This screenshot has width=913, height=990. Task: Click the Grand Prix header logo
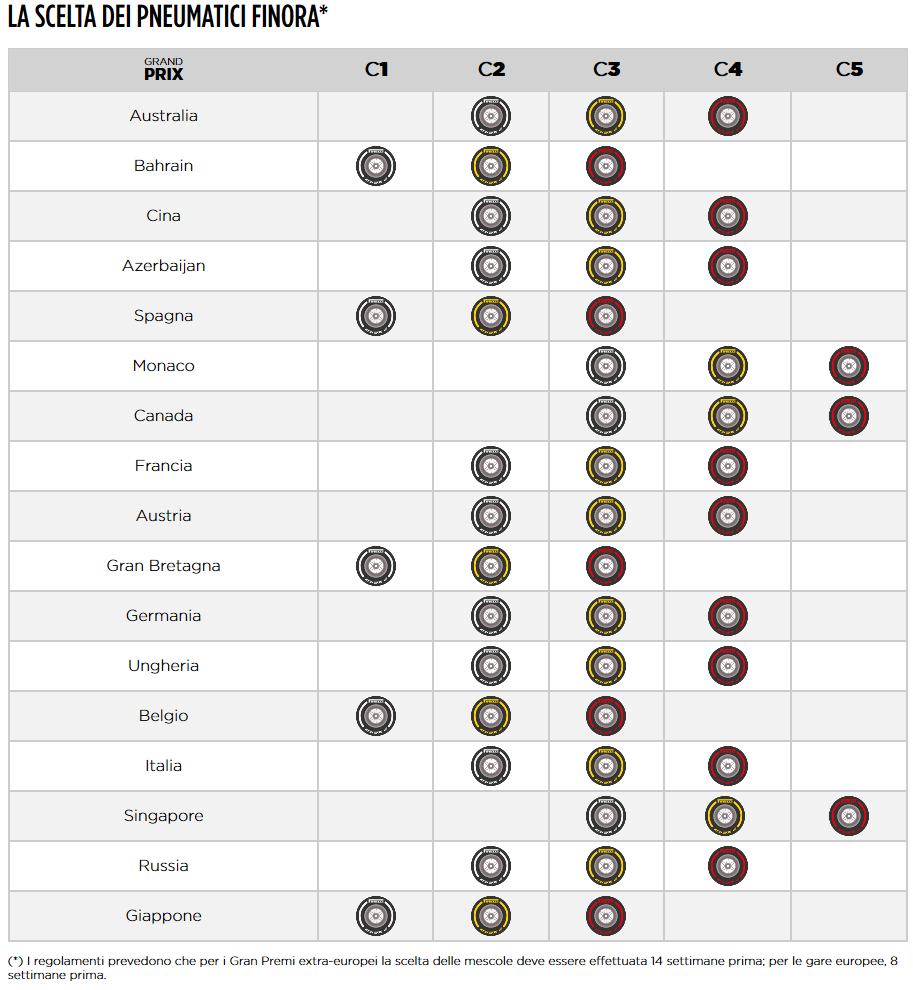coord(164,69)
